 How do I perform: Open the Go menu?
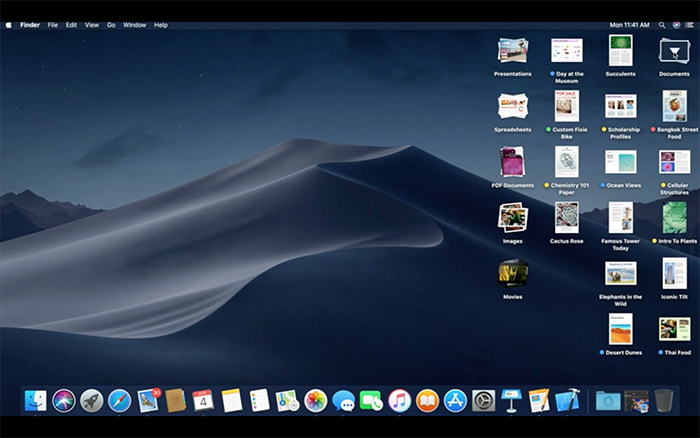pos(111,24)
